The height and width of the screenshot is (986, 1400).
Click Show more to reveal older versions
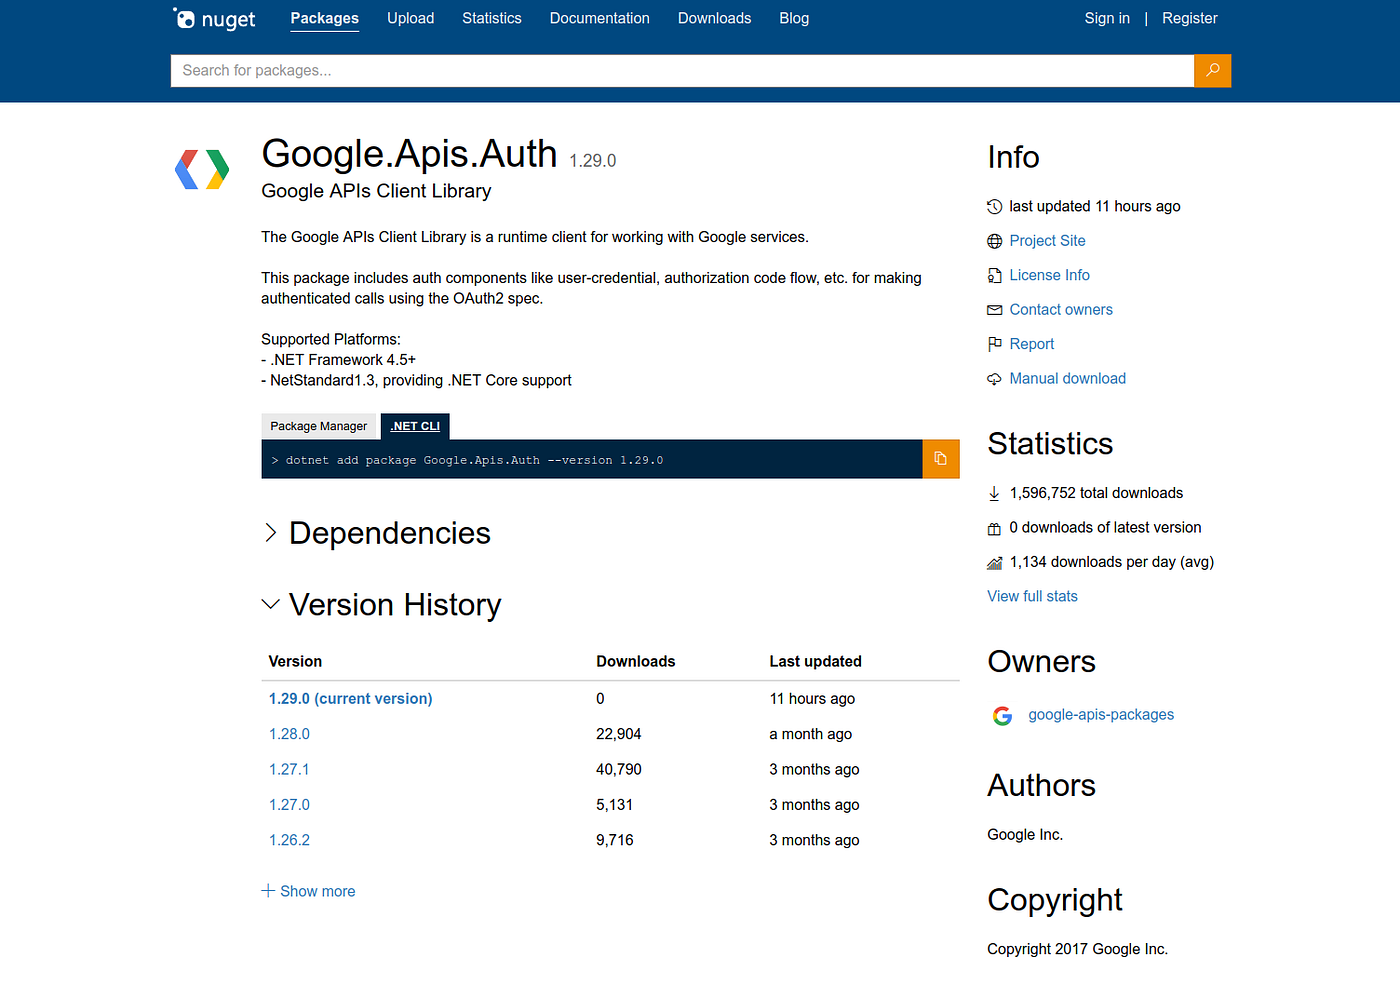tap(308, 890)
